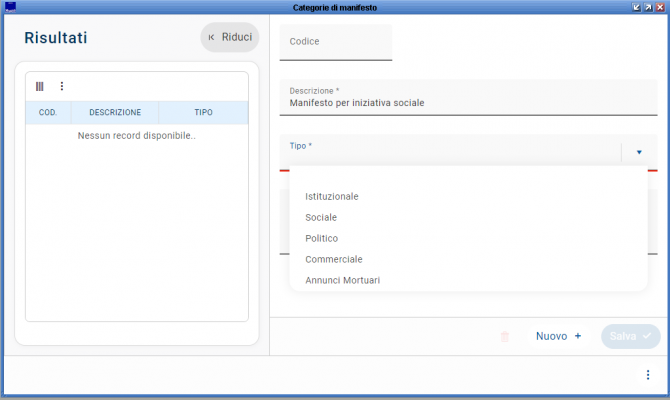Expand the Tipo dropdown arrow
The image size is (670, 400).
tap(639, 152)
